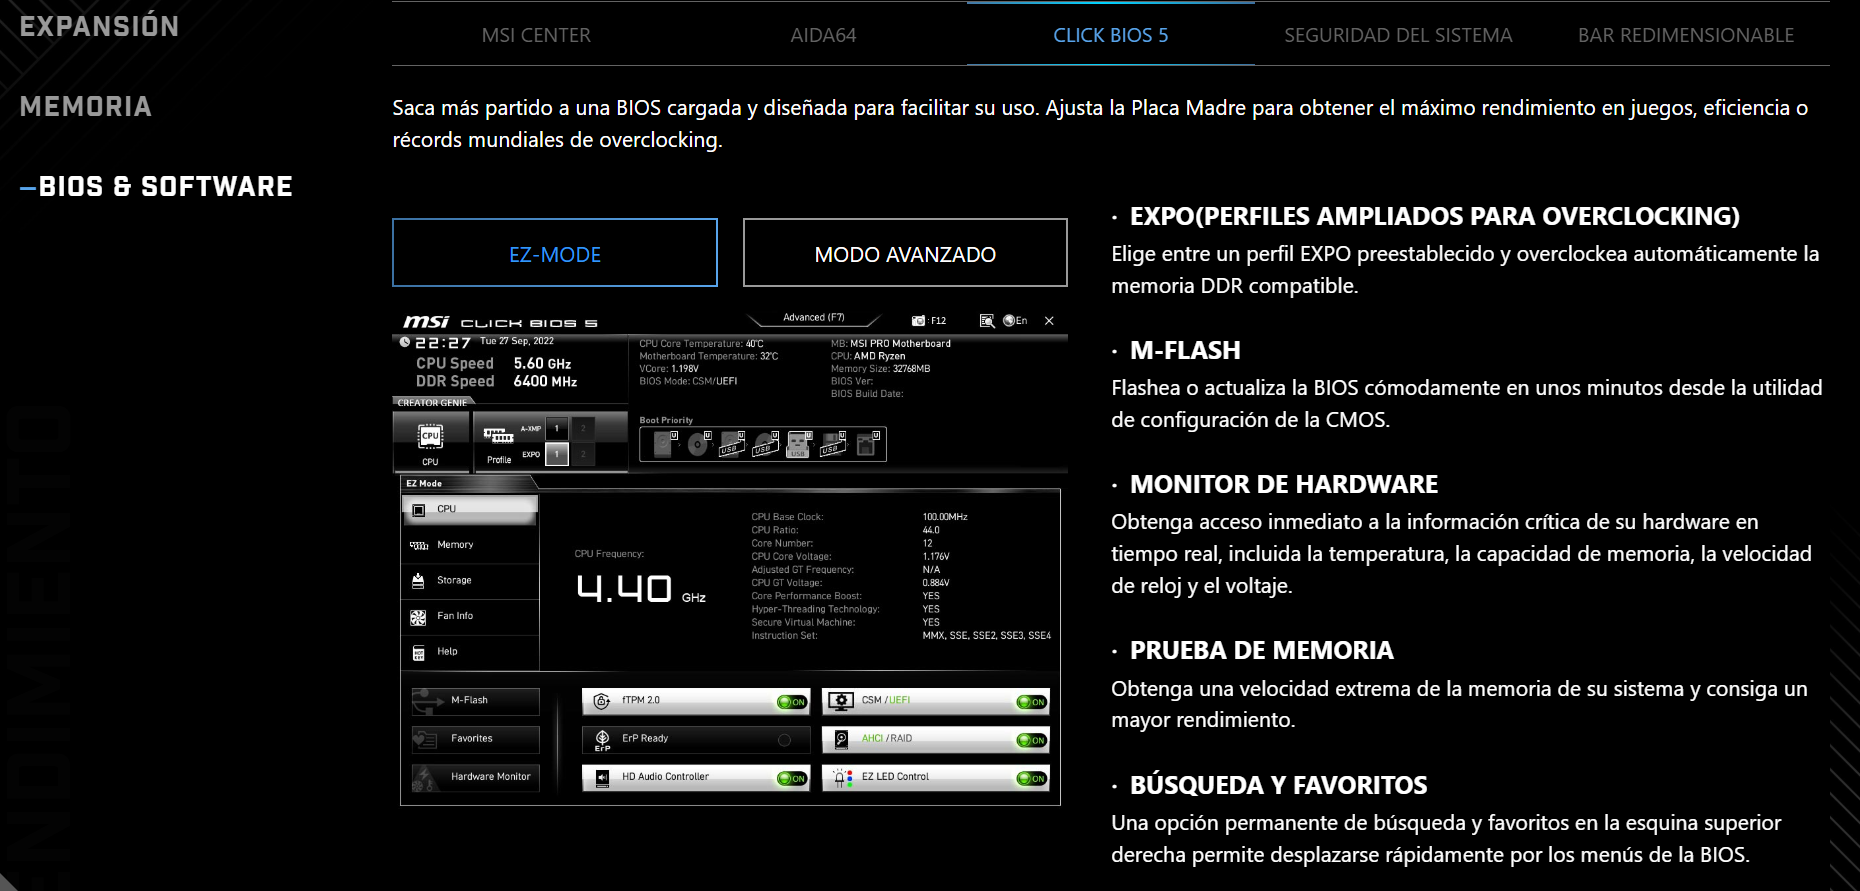
Task: Click the Storage drive icon in the list
Action: click(x=418, y=581)
